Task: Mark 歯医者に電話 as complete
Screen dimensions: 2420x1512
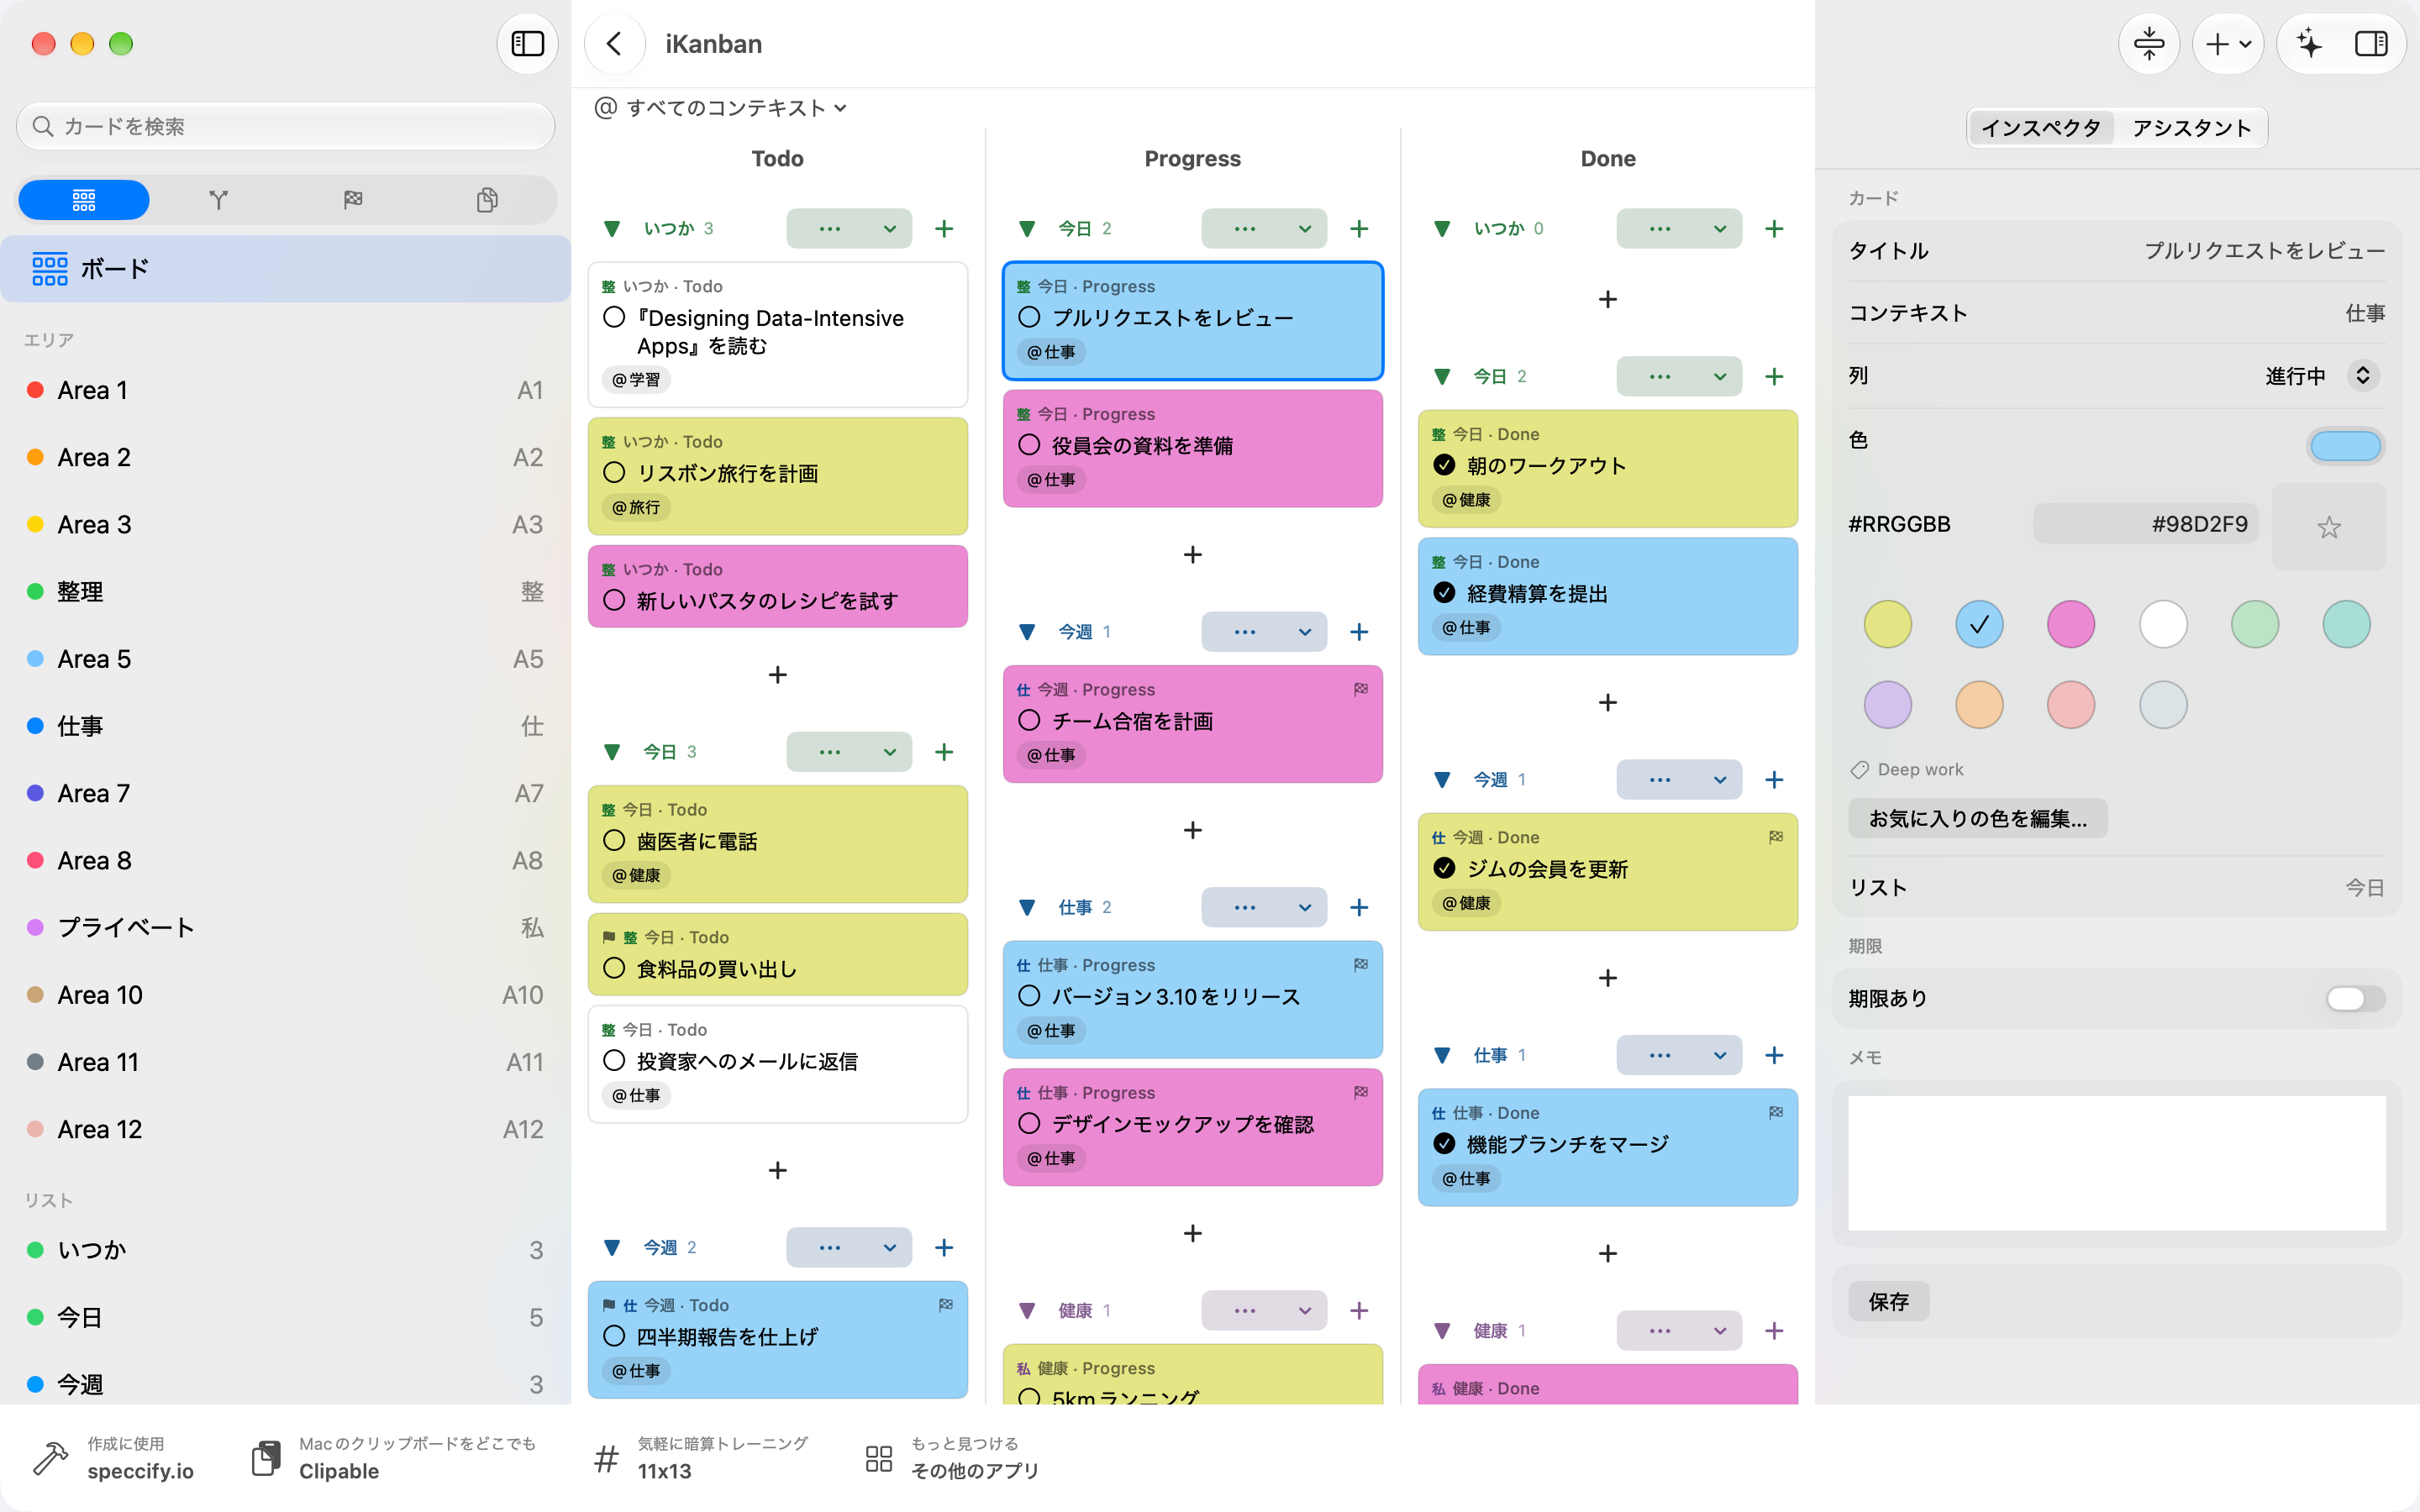Action: click(614, 841)
